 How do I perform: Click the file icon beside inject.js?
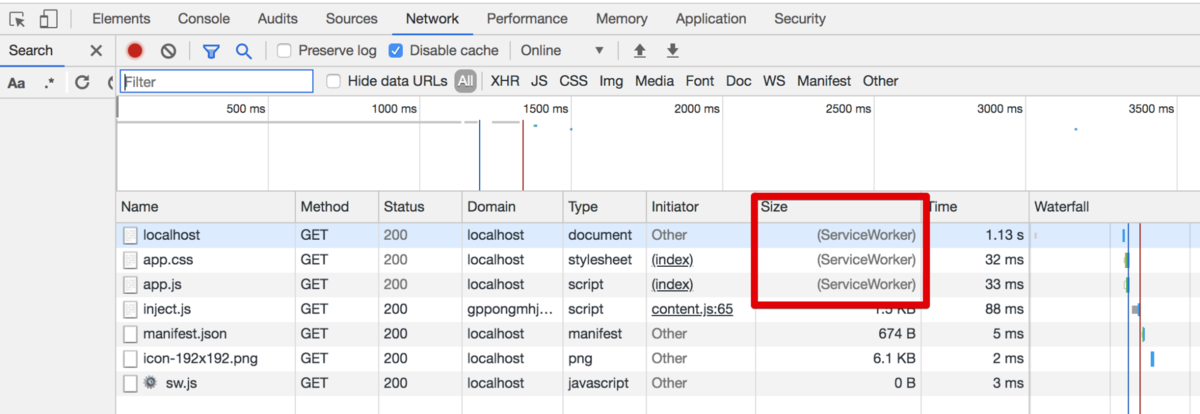pyautogui.click(x=130, y=309)
